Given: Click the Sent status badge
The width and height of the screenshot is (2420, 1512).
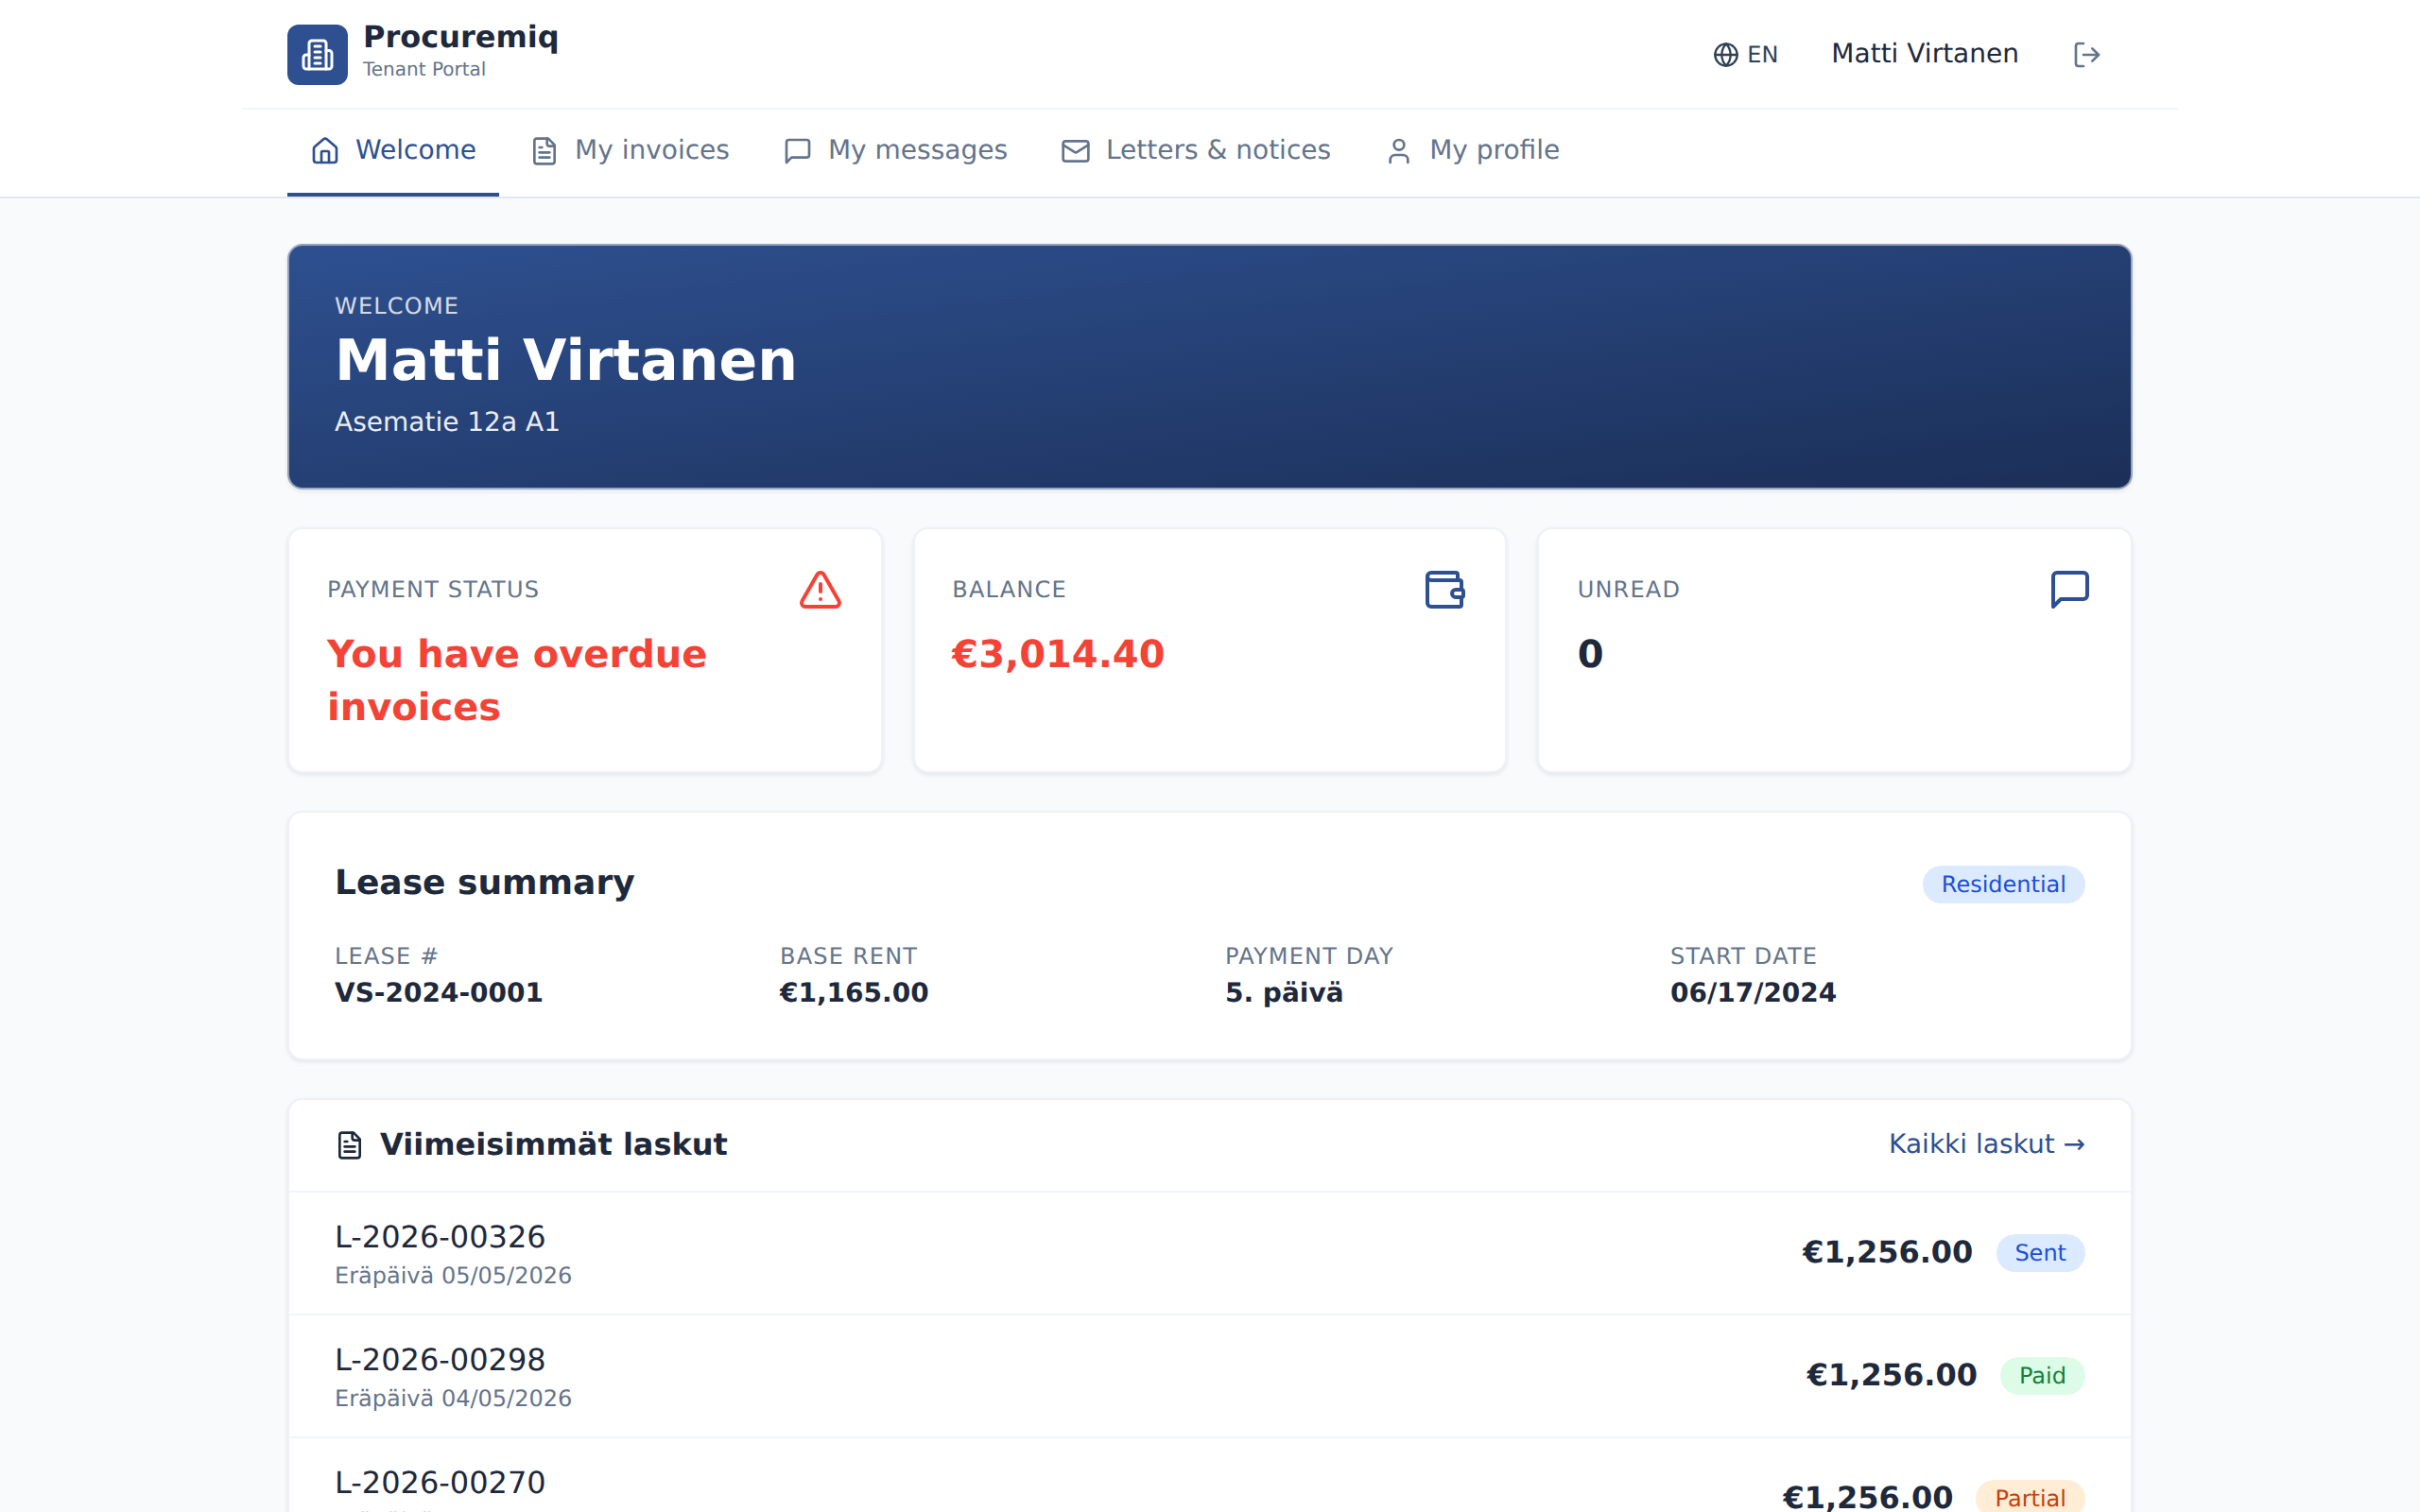Looking at the screenshot, I should [x=2039, y=1253].
